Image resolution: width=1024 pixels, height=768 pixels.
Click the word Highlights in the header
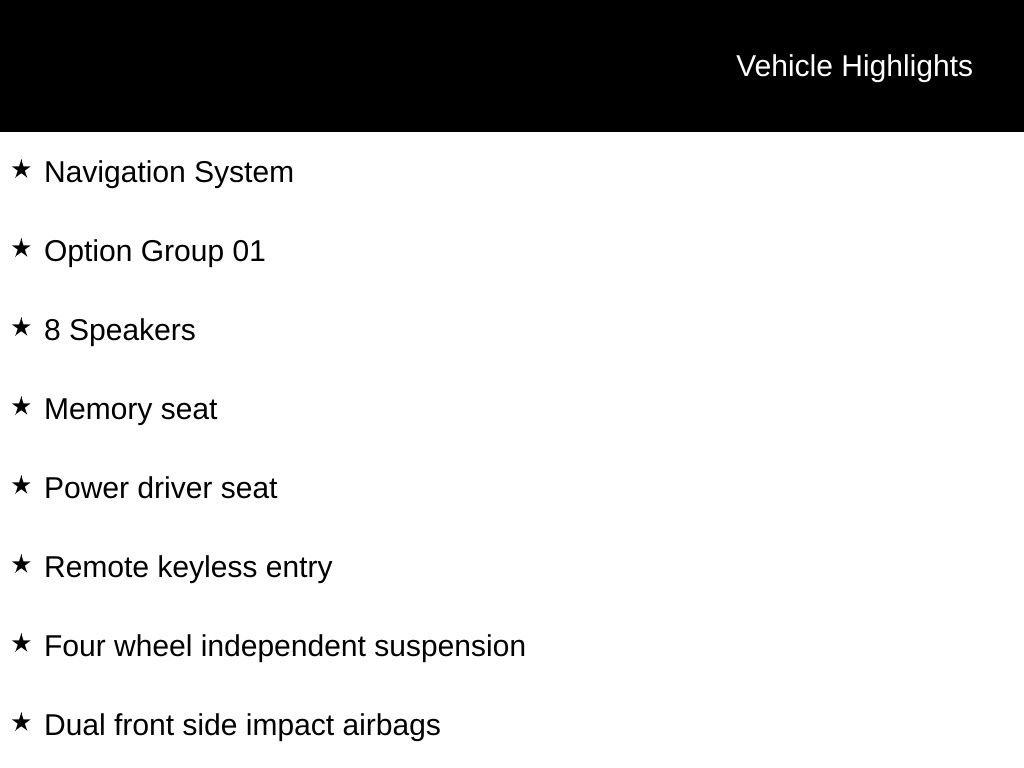907,67
